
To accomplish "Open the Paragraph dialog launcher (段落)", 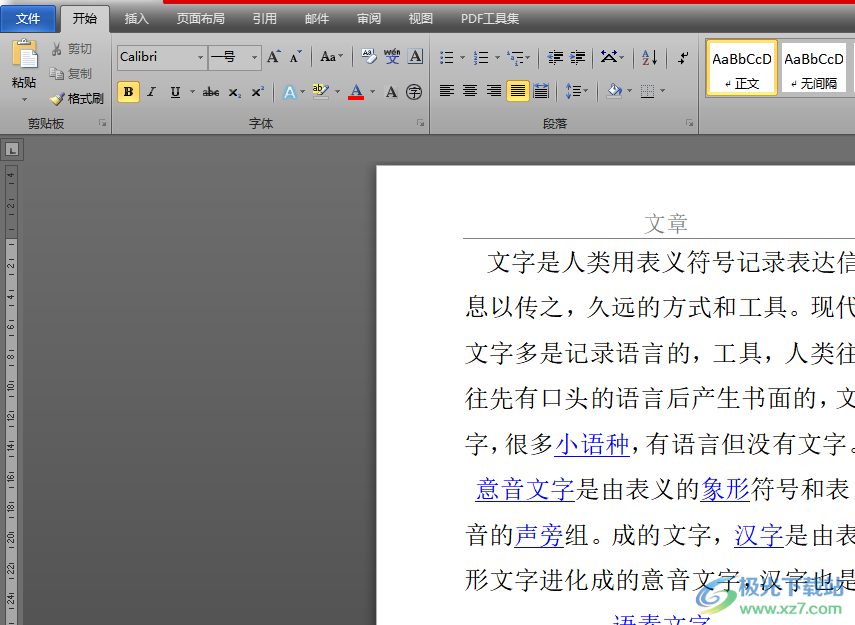I will [689, 123].
